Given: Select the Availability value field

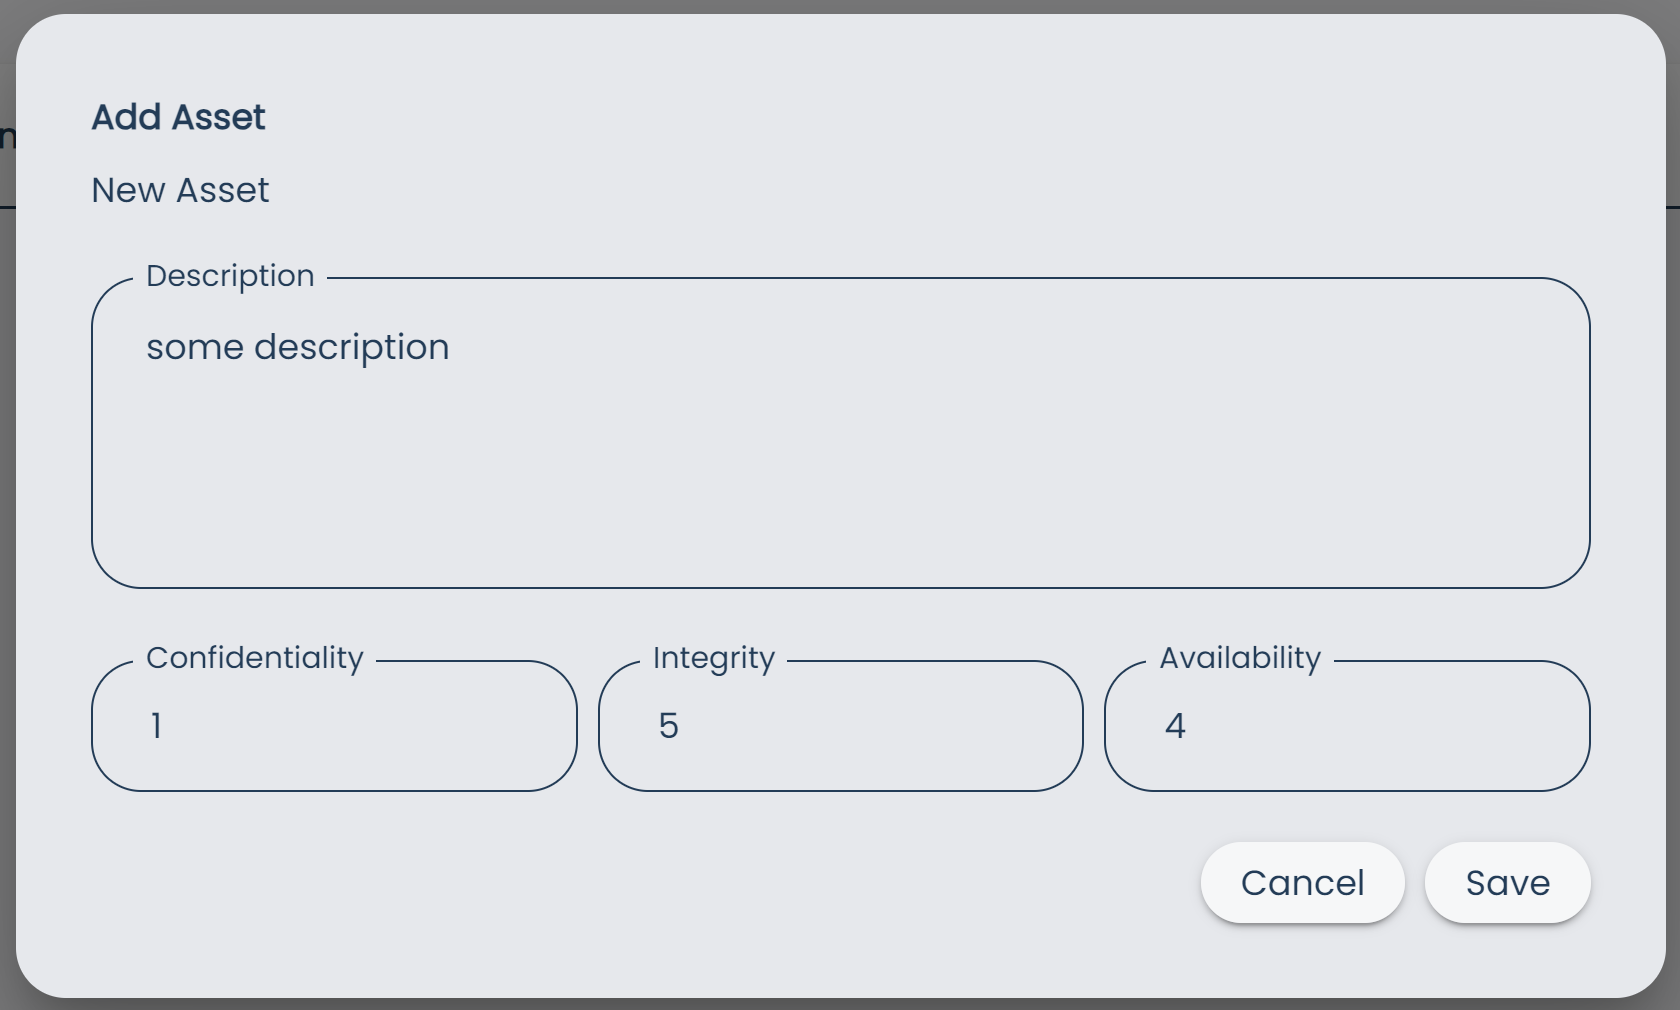Looking at the screenshot, I should pos(1345,727).
